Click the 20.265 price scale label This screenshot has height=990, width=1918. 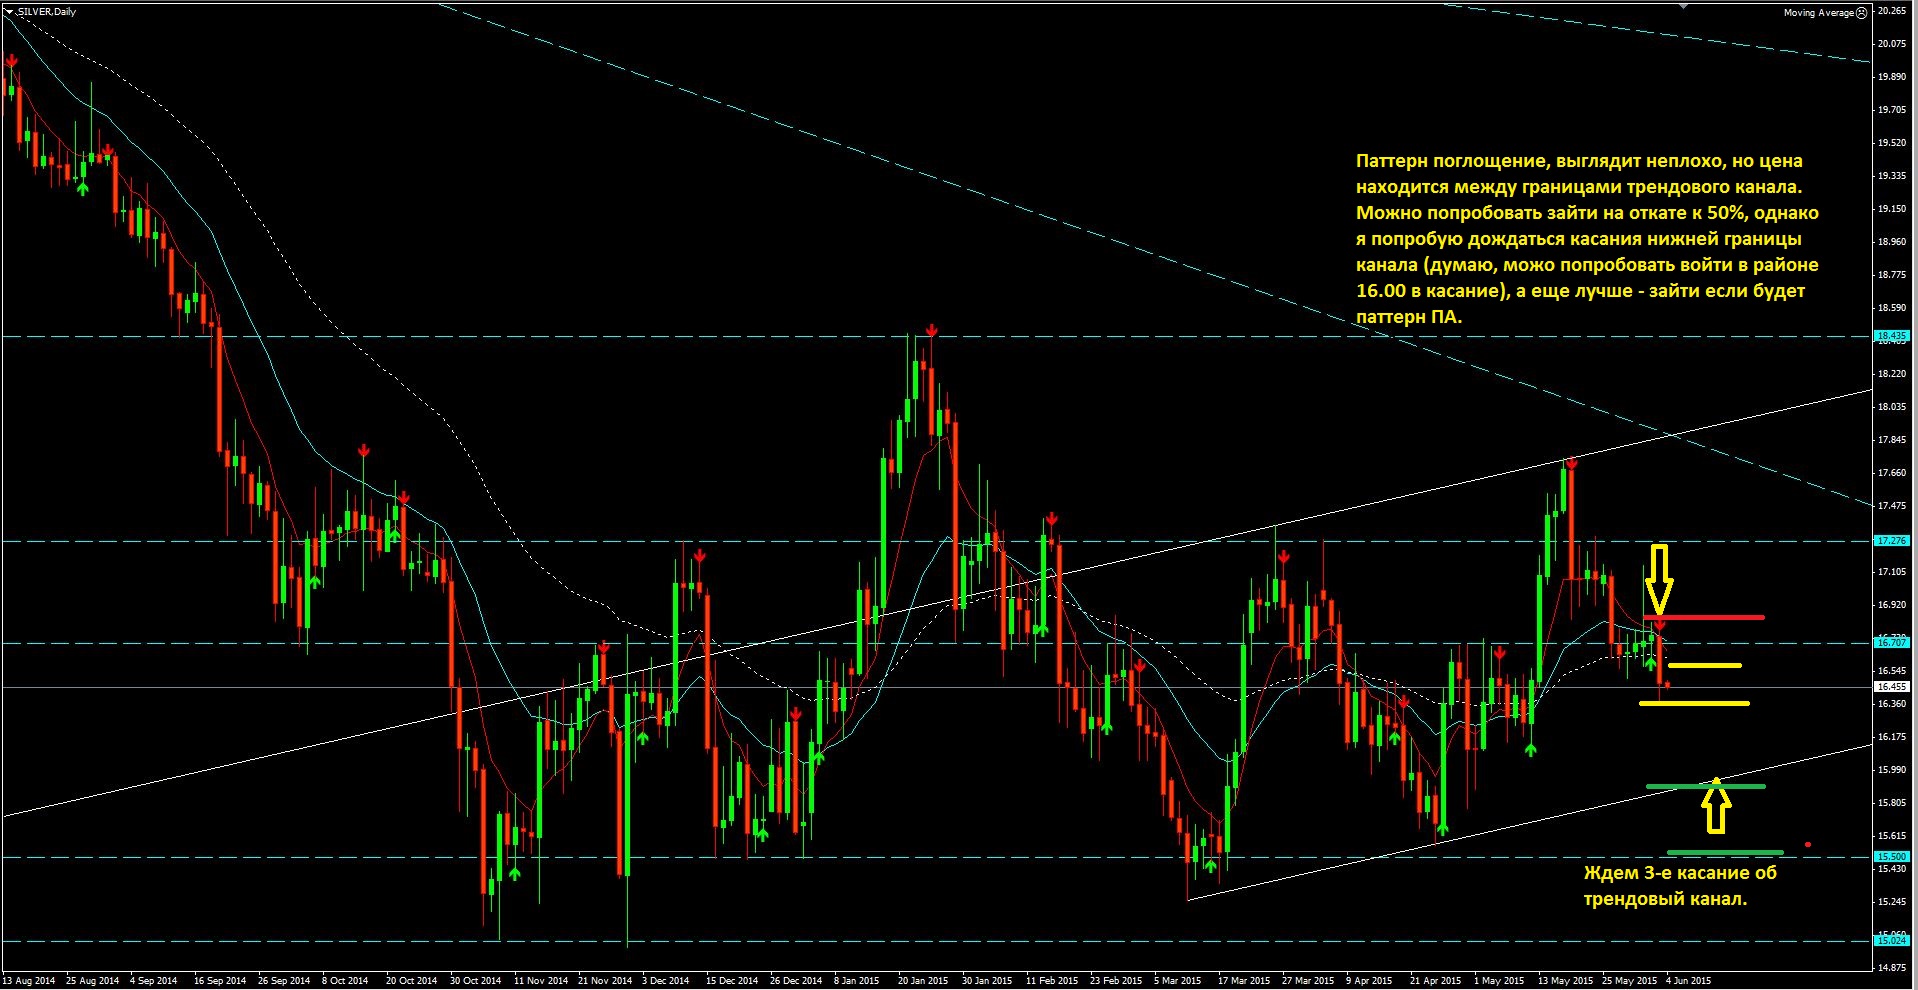[1892, 11]
